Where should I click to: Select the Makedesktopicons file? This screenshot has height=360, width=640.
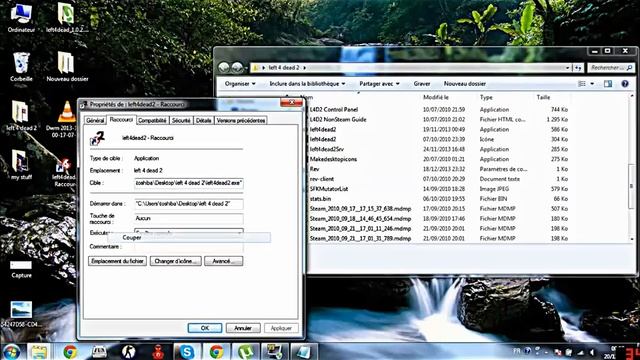333,159
